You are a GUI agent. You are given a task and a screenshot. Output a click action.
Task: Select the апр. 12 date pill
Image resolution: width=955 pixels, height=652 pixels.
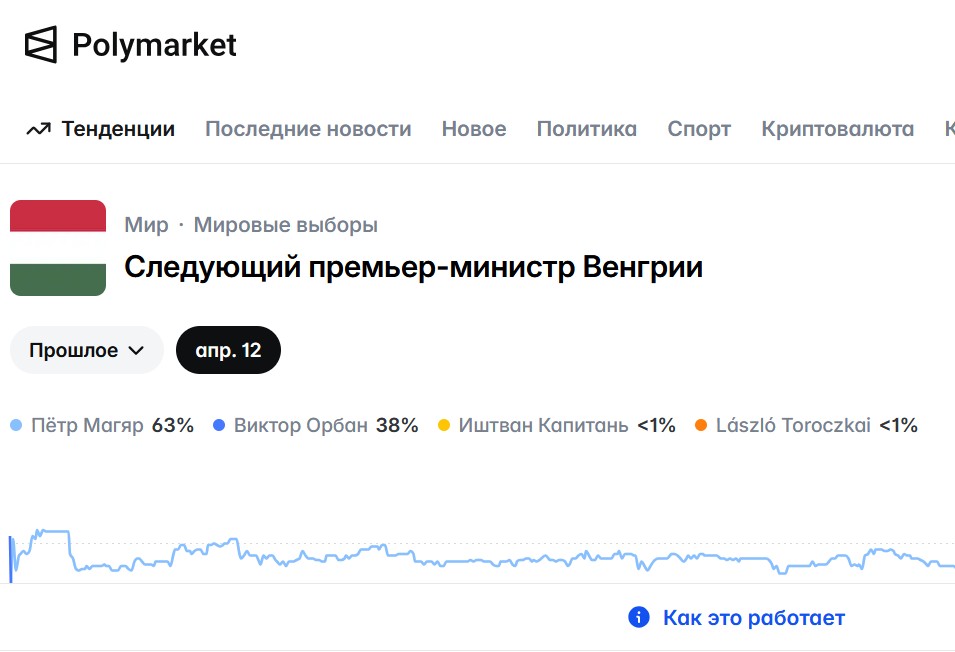228,350
